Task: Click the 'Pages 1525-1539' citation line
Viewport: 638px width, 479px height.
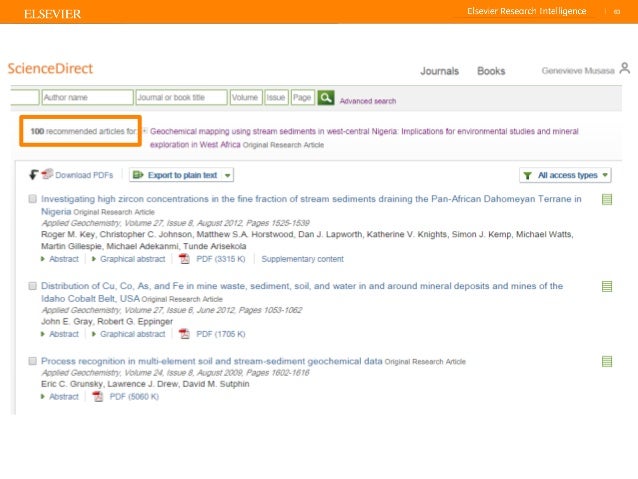Action: (x=175, y=223)
